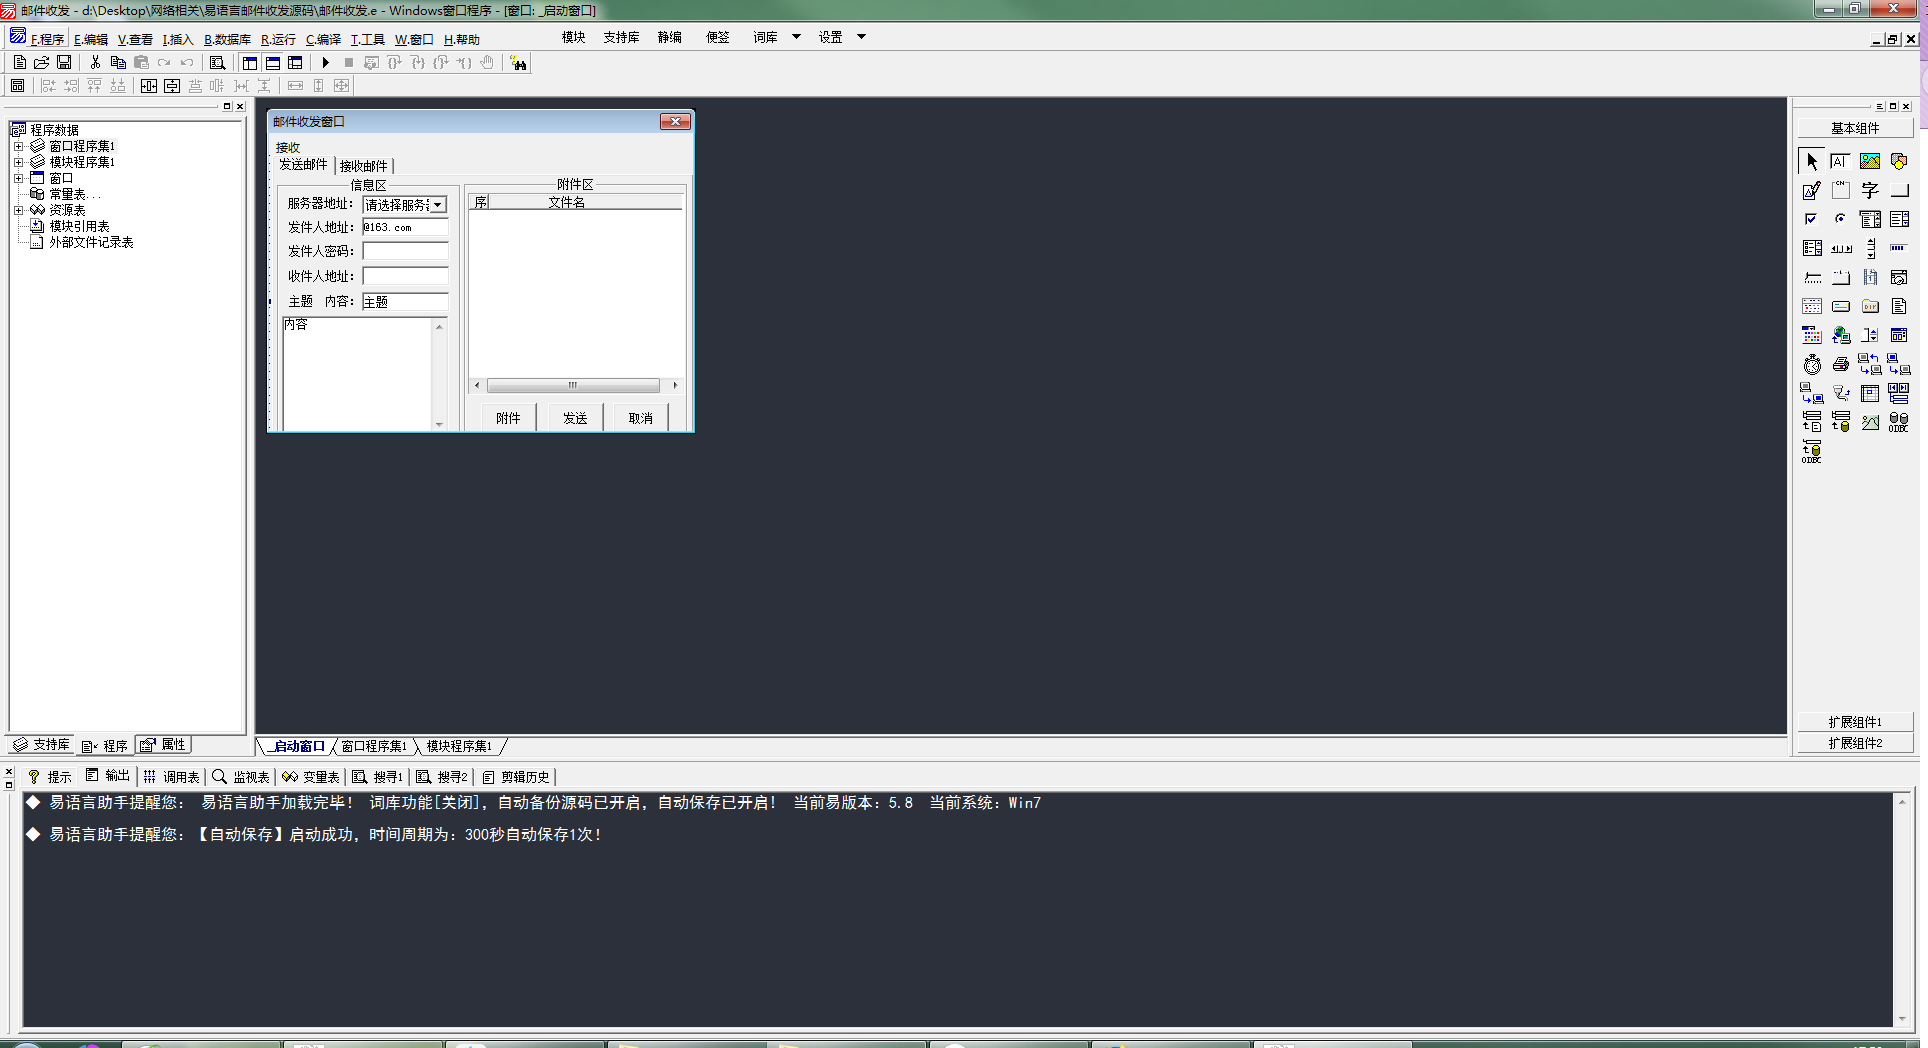
Task: Expand the 窗口程序集1 tree node
Action: point(18,146)
